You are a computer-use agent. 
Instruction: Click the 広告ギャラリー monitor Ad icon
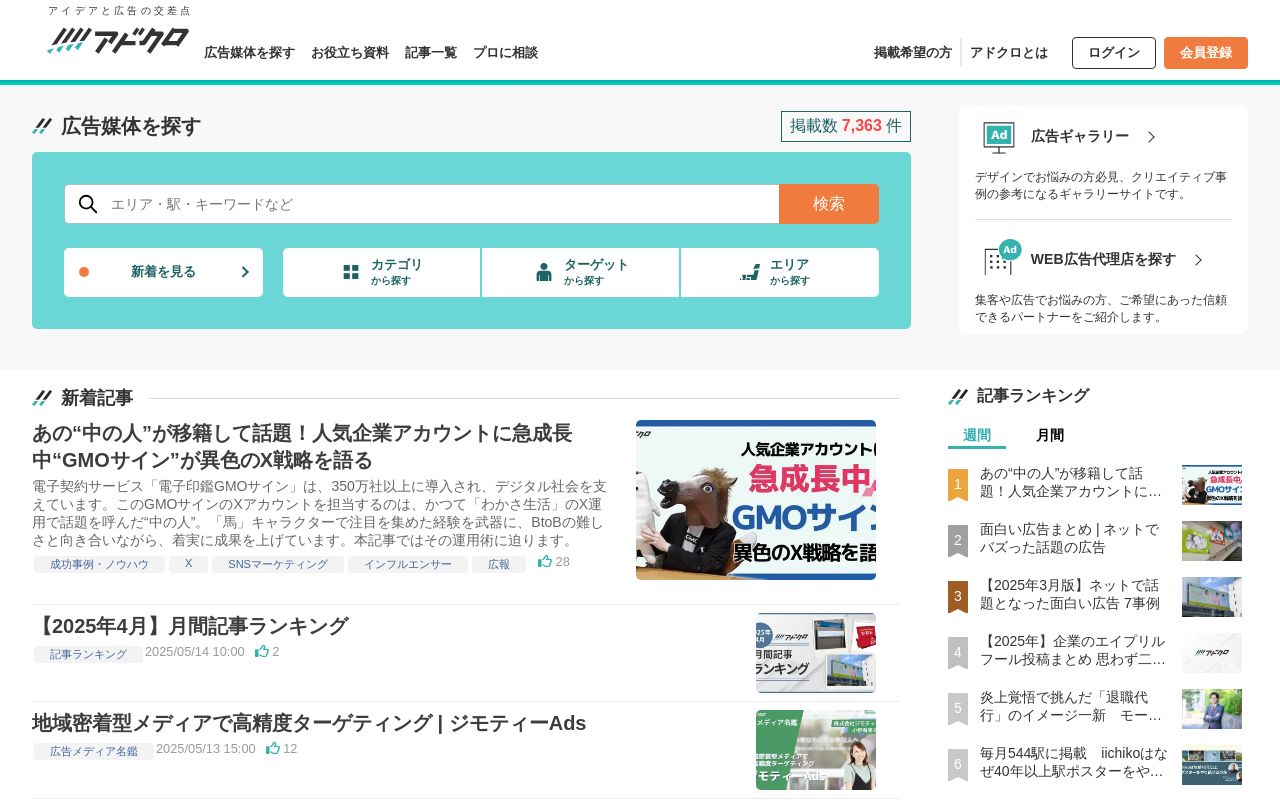point(999,137)
